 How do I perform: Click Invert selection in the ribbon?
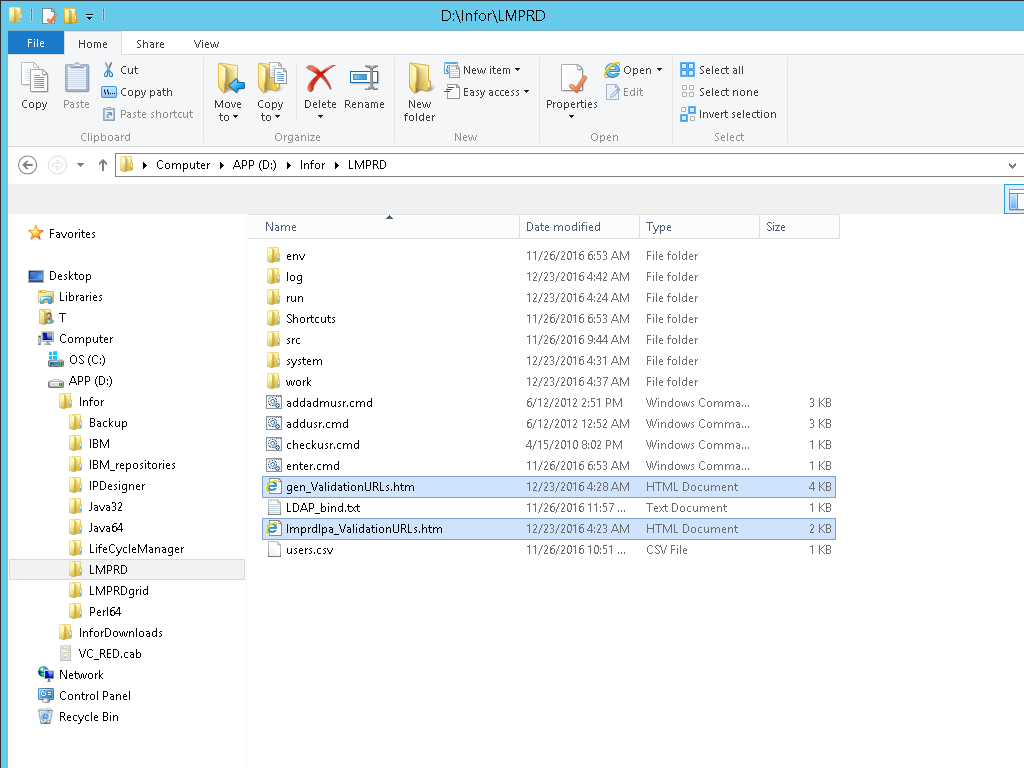pos(728,114)
